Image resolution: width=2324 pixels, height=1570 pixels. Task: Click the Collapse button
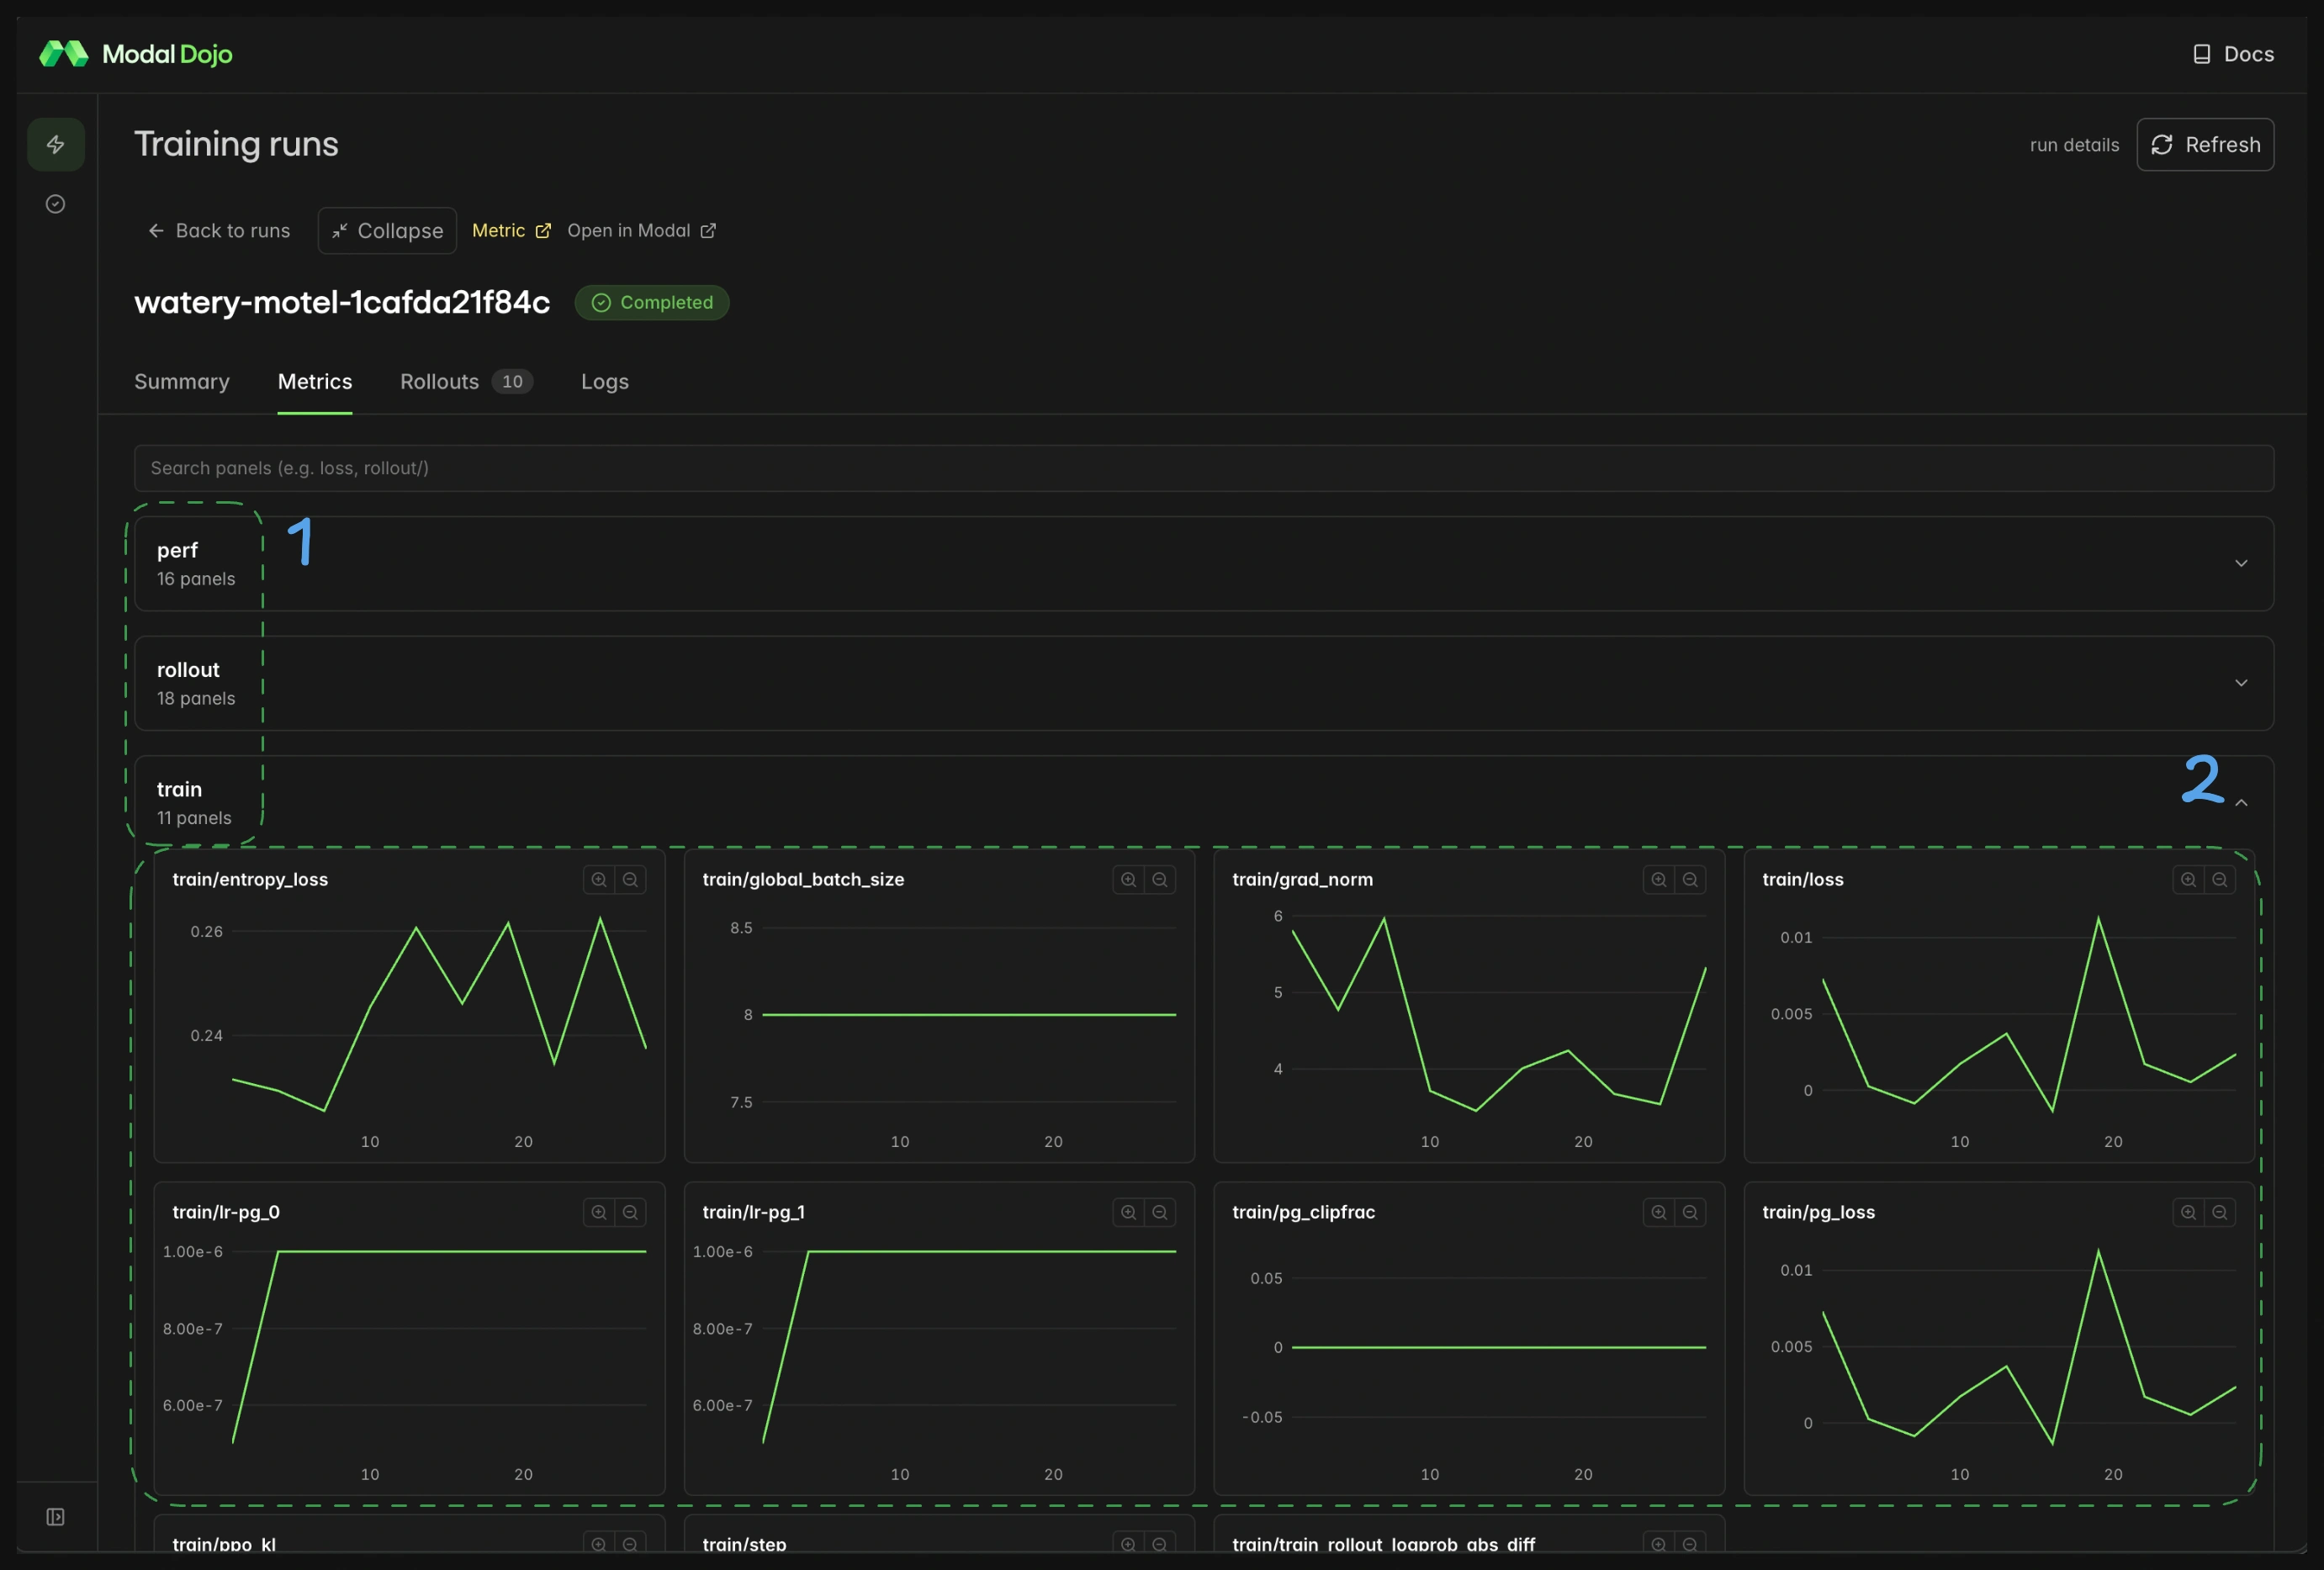point(387,231)
